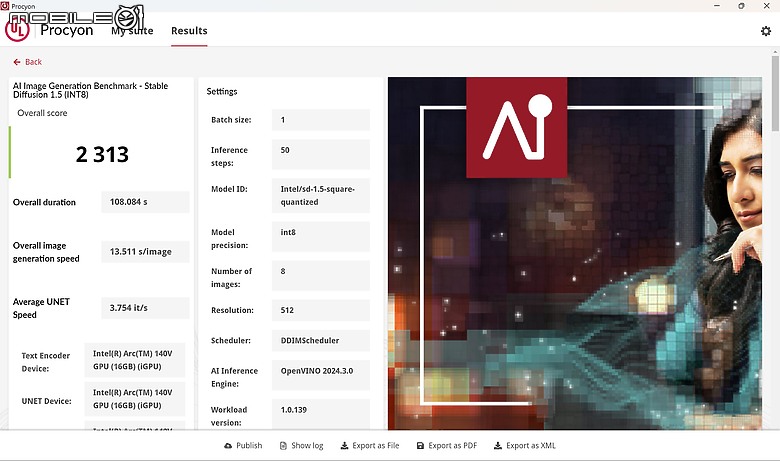Click the vertical scrollbar thumb
This screenshot has width=780, height=461.
(776, 93)
